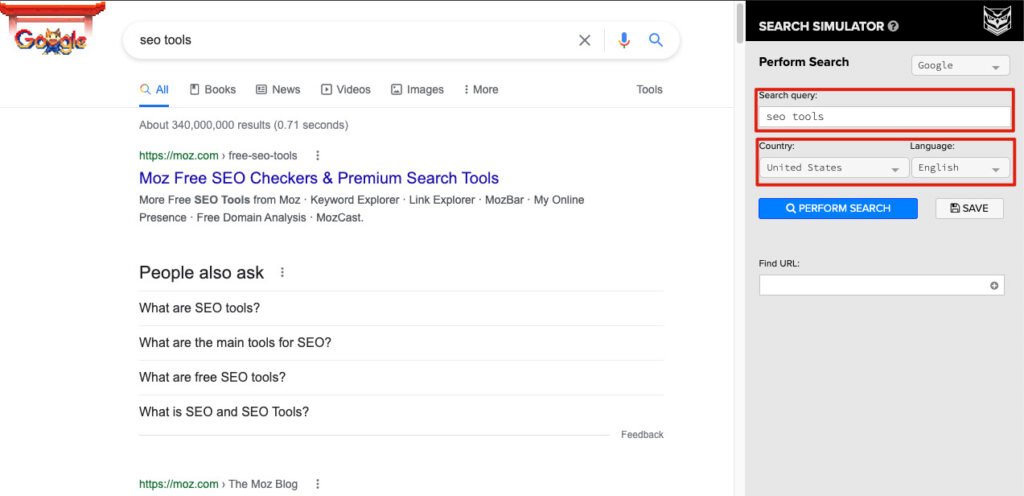
Task: Switch to the Books tab
Action: (213, 89)
